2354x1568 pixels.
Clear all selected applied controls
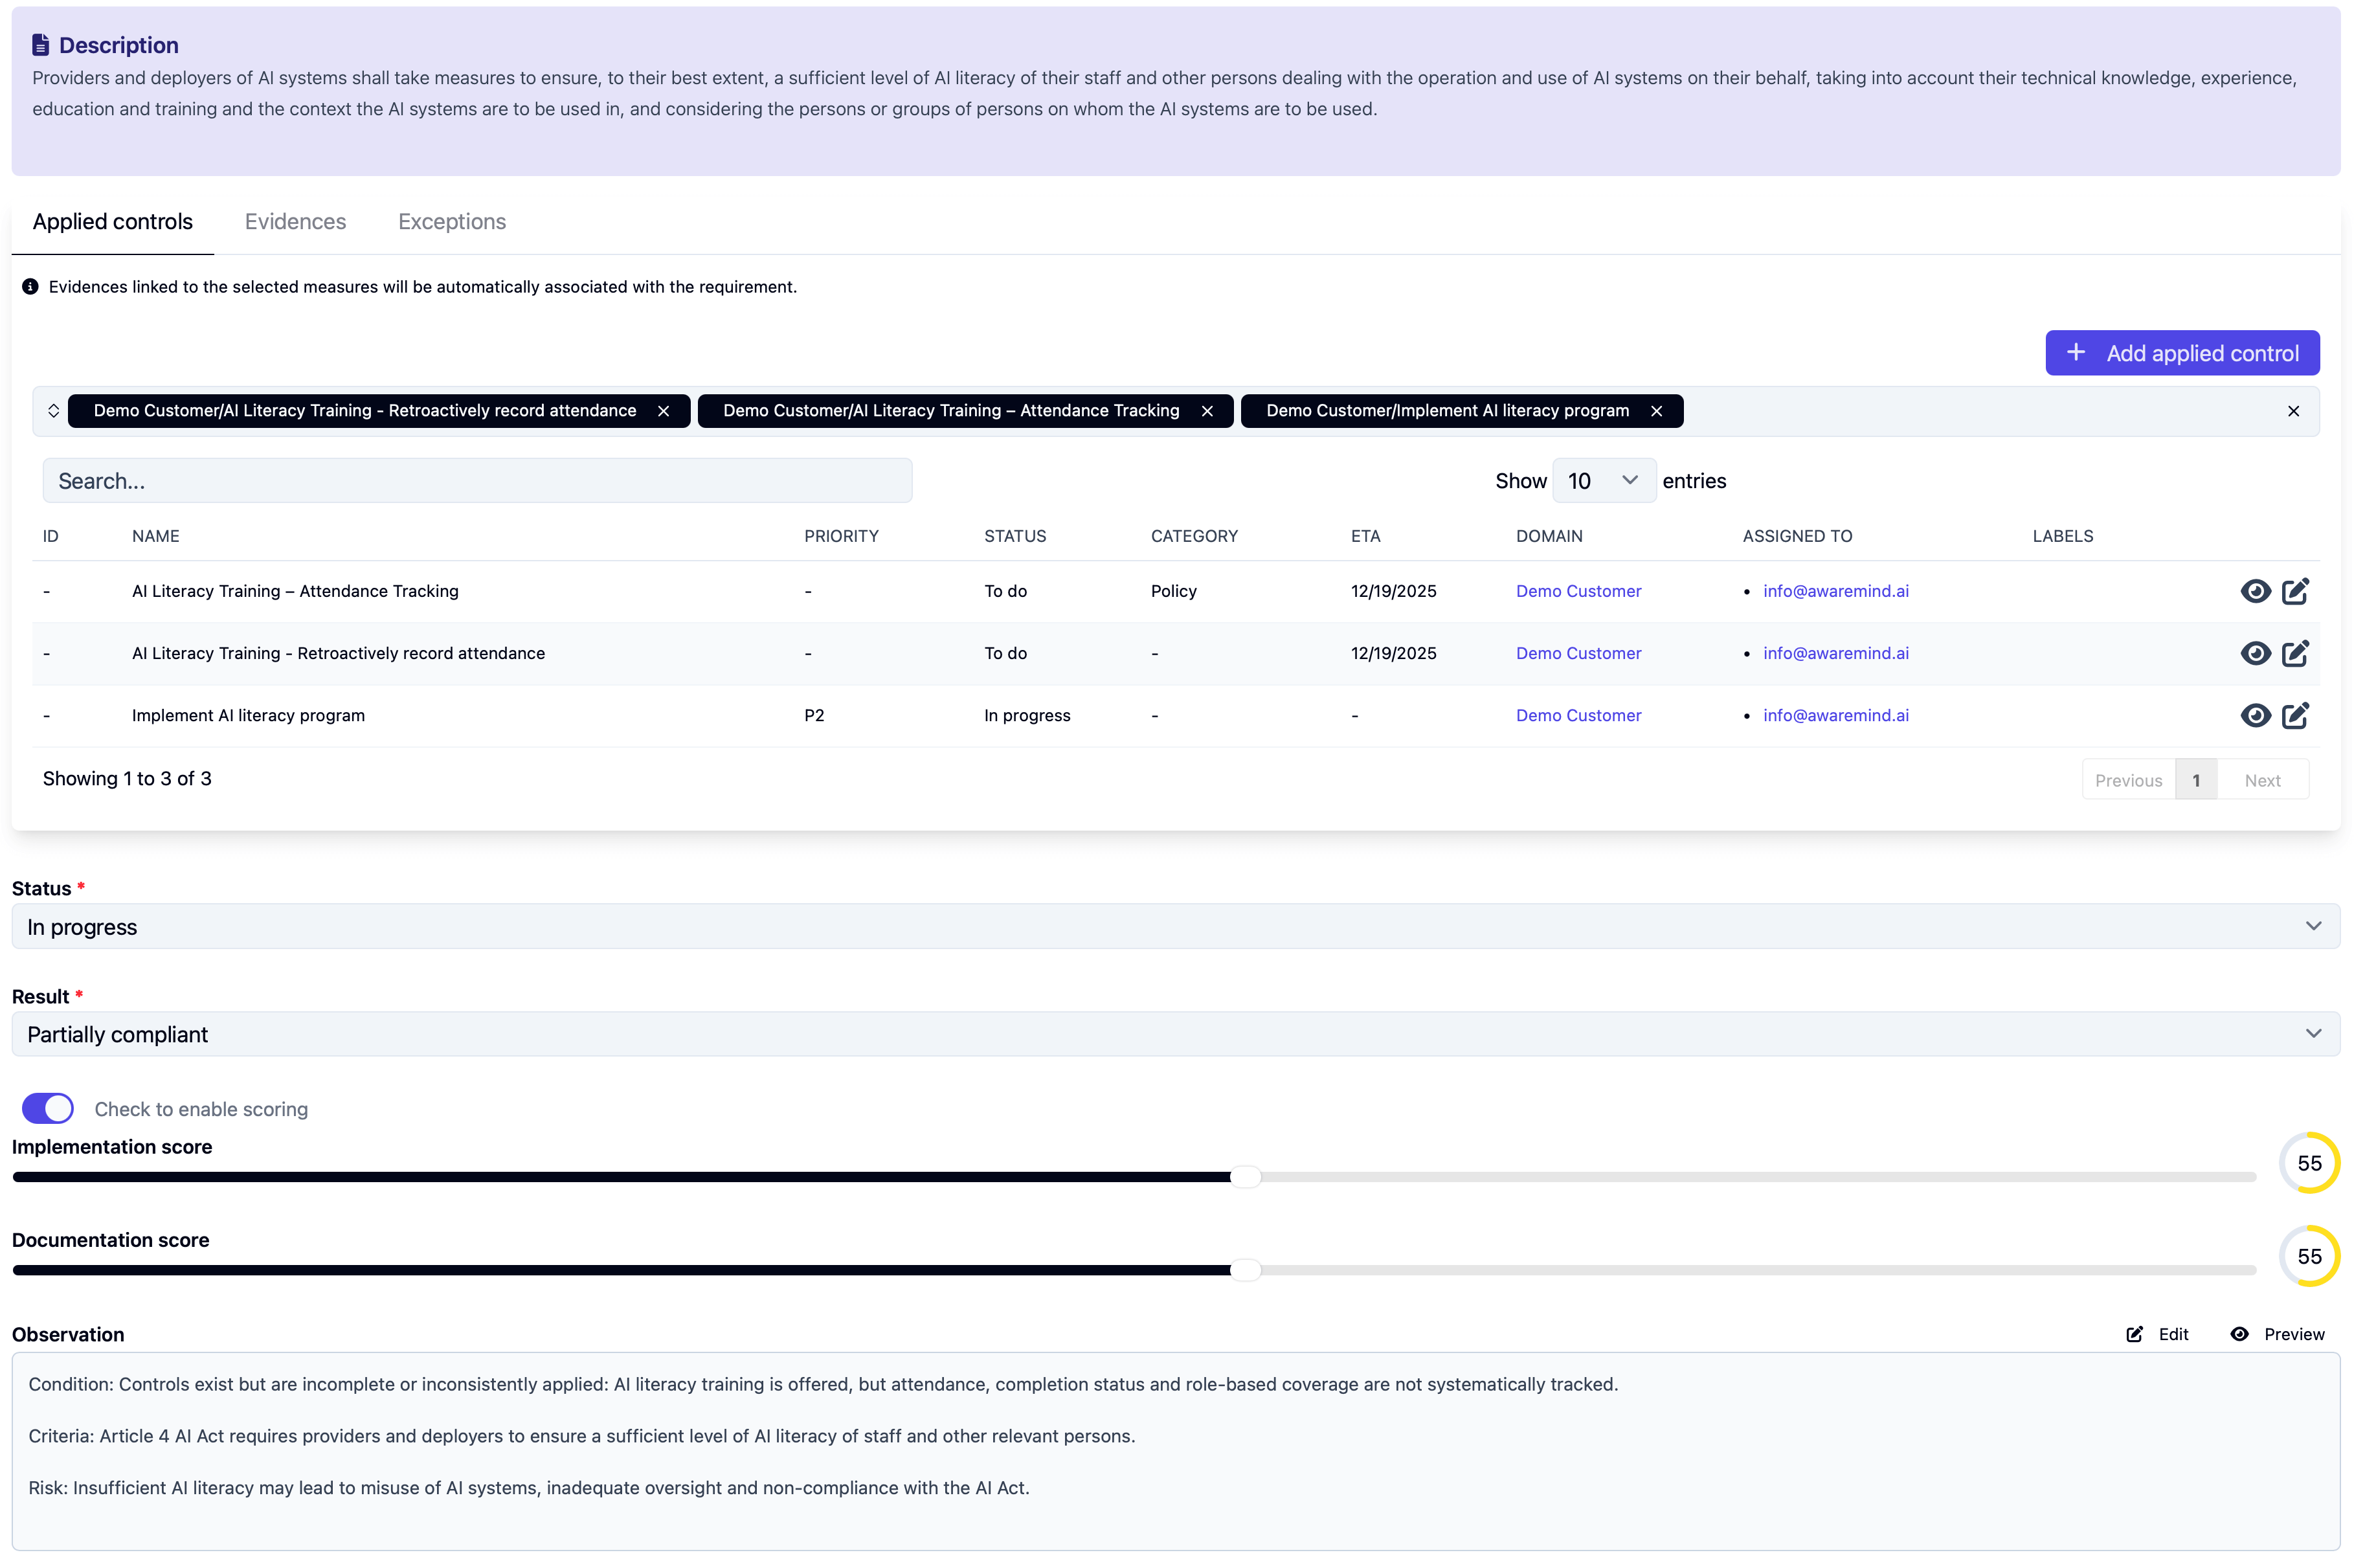click(x=2293, y=411)
